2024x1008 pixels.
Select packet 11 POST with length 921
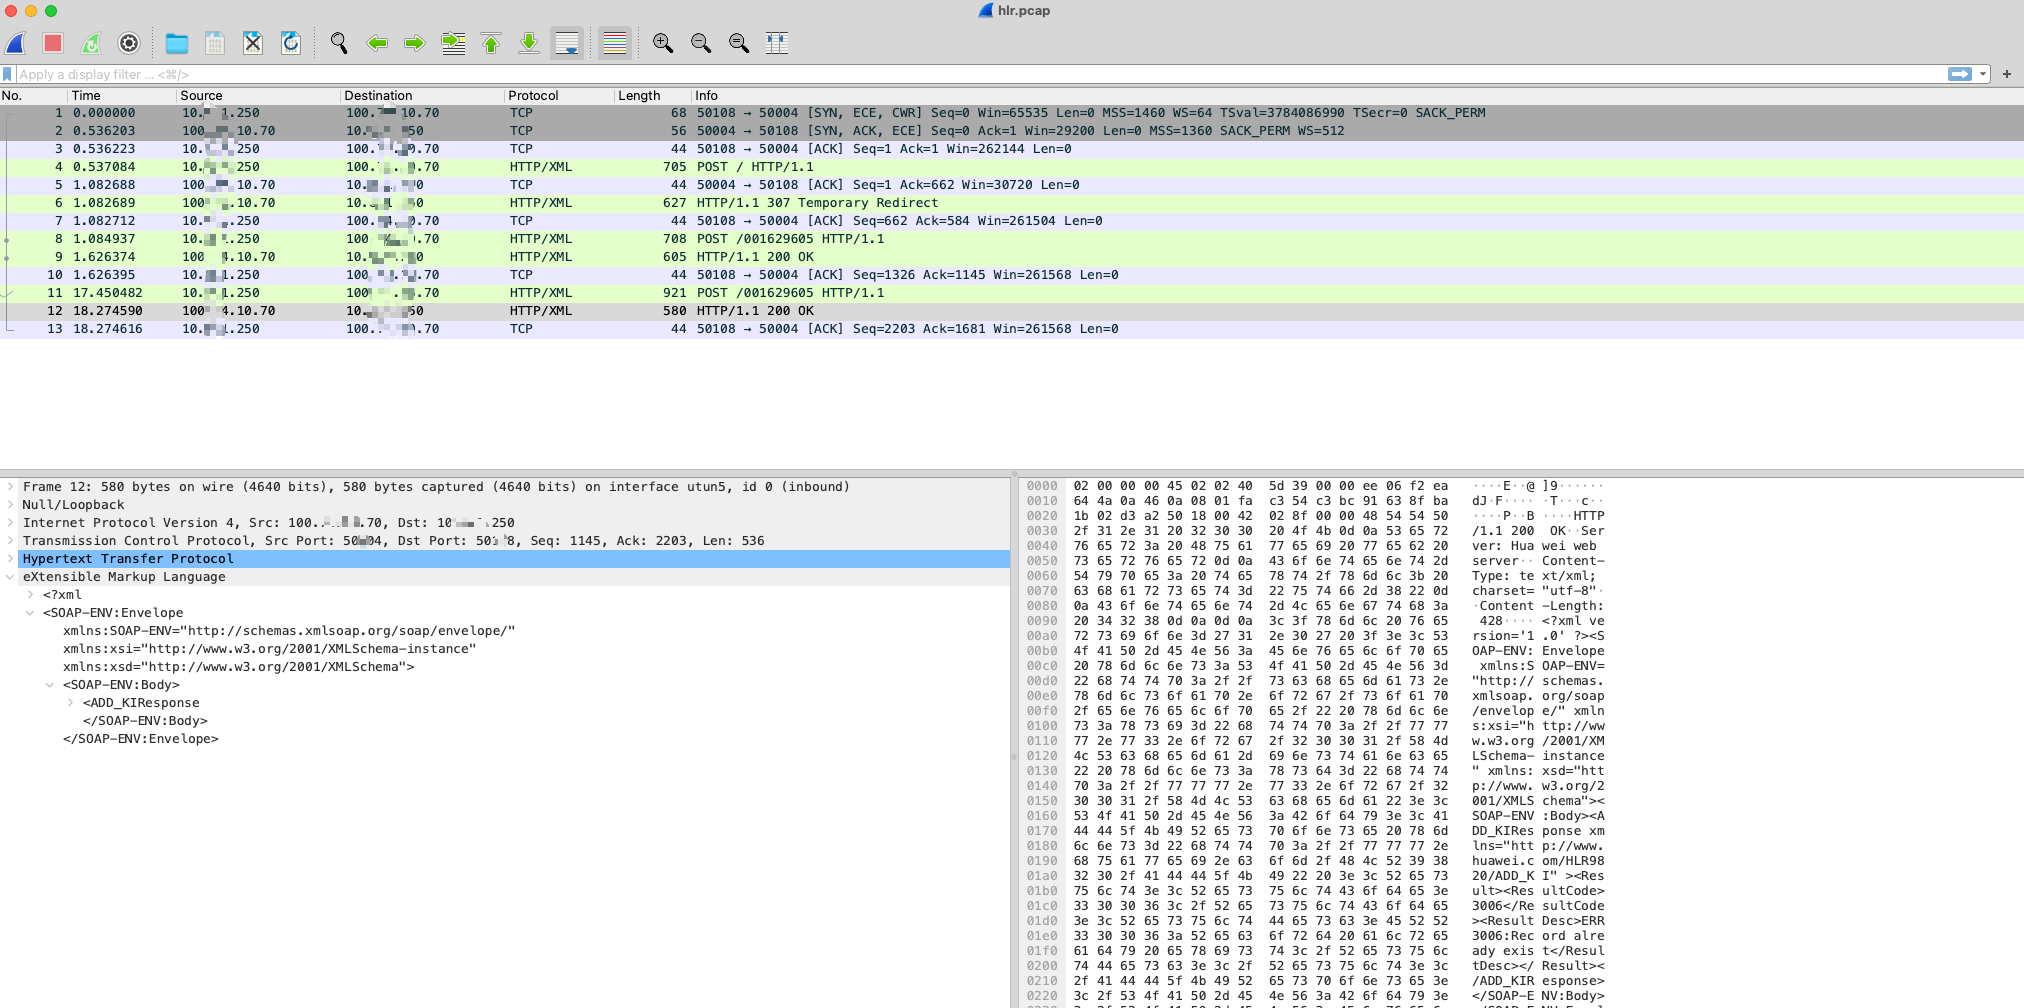point(1012,293)
